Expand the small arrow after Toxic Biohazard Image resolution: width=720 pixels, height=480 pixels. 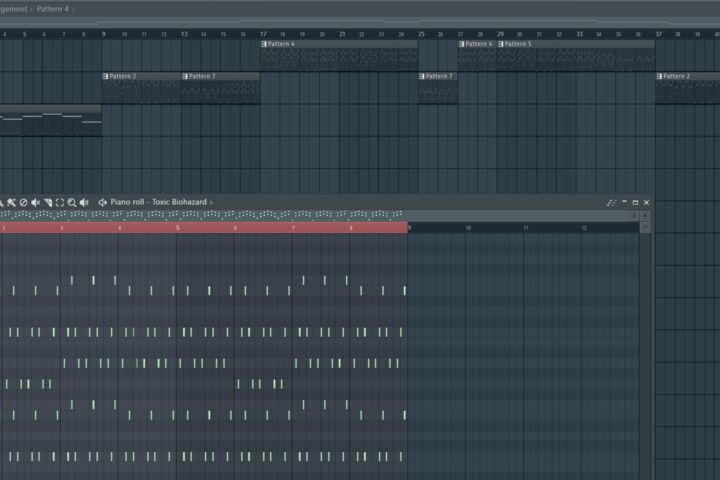[x=211, y=203]
